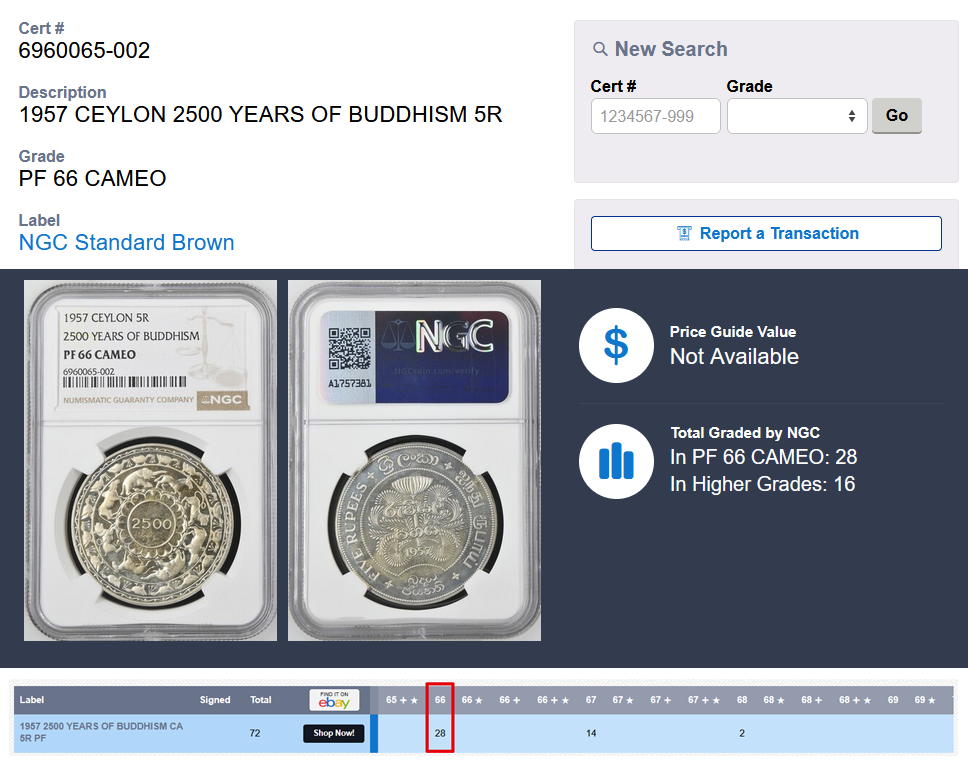This screenshot has height=774, width=968.
Task: Open the reverse coin slab image
Action: click(x=414, y=460)
